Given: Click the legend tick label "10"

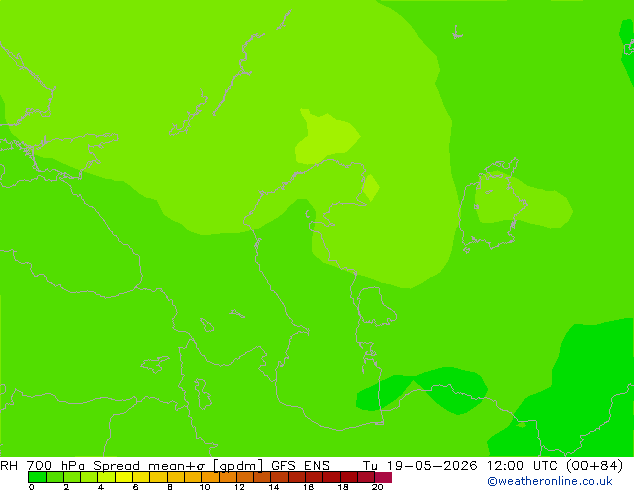Looking at the screenshot, I should click(205, 487).
